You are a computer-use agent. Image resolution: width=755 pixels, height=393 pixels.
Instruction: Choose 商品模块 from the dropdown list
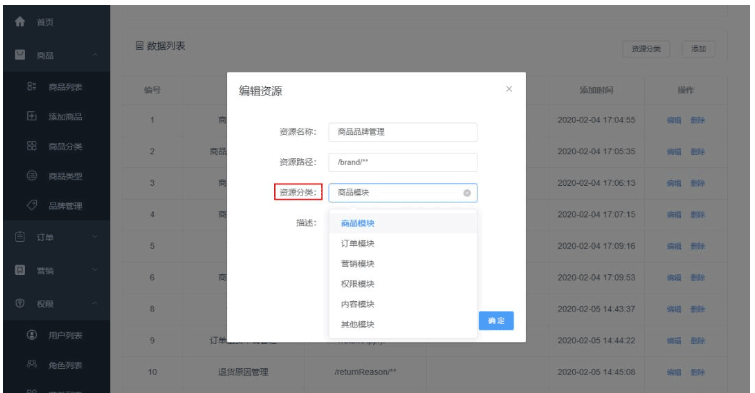point(403,223)
